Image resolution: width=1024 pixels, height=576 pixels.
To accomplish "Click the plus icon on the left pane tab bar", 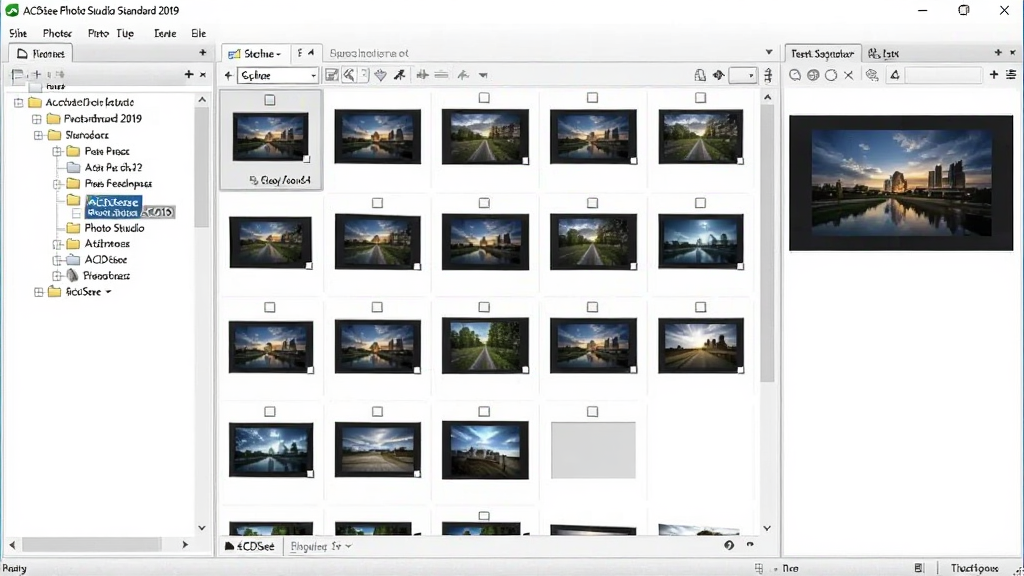I will click(202, 52).
